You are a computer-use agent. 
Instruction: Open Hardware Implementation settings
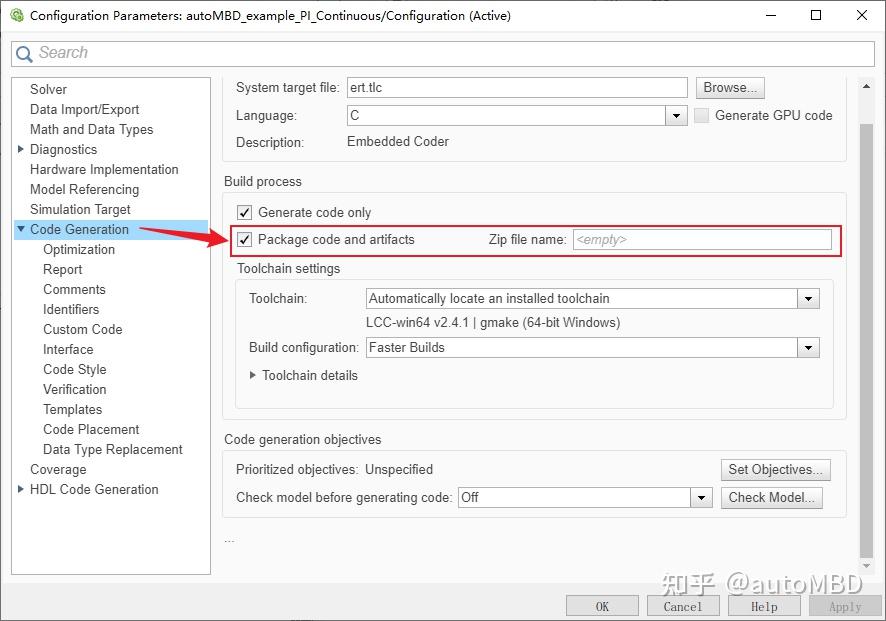(x=104, y=170)
